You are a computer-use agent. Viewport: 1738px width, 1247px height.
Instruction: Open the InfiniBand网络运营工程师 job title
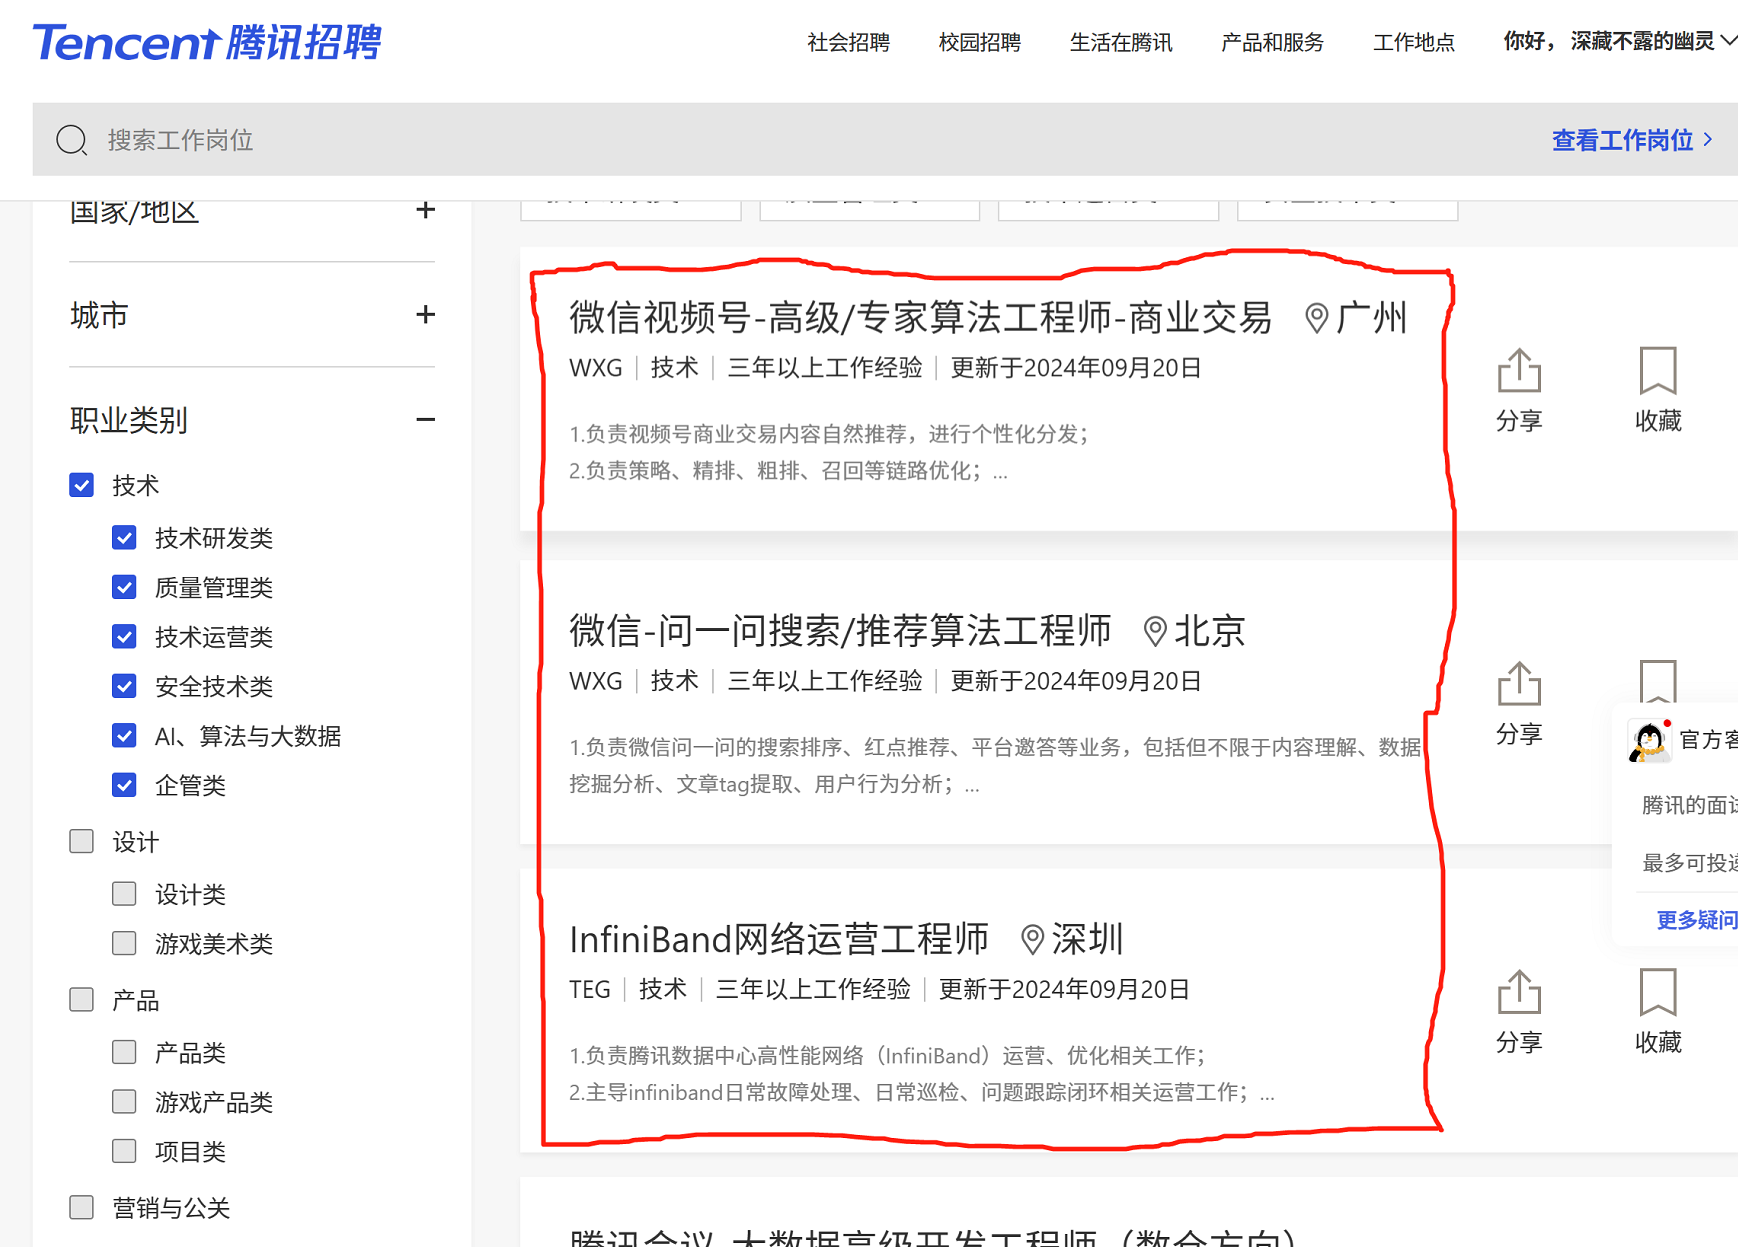(x=779, y=940)
